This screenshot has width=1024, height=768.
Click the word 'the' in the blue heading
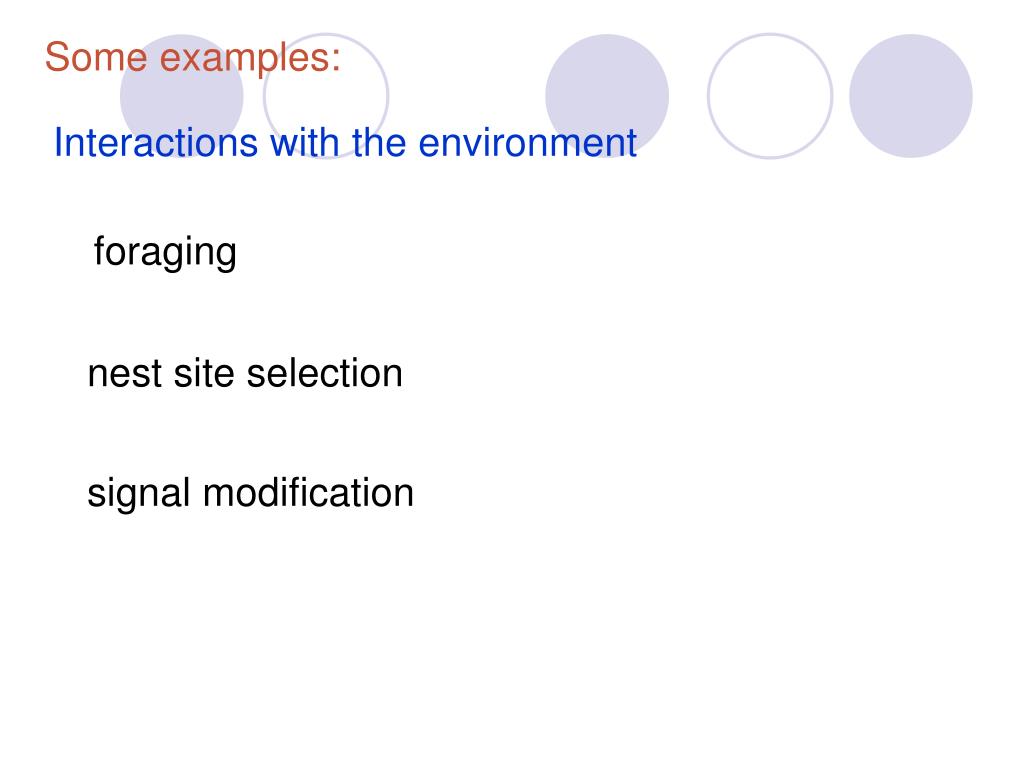pos(379,142)
